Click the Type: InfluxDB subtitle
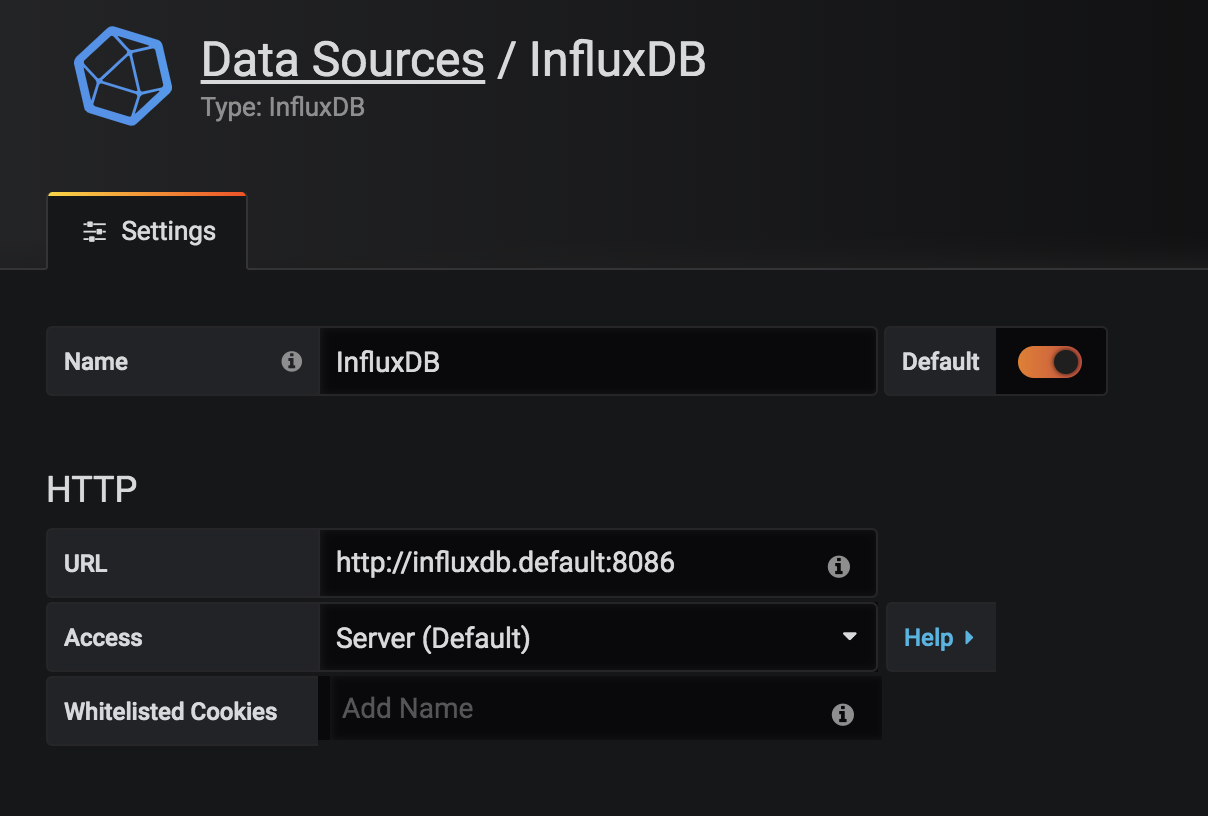1208x816 pixels. tap(282, 107)
